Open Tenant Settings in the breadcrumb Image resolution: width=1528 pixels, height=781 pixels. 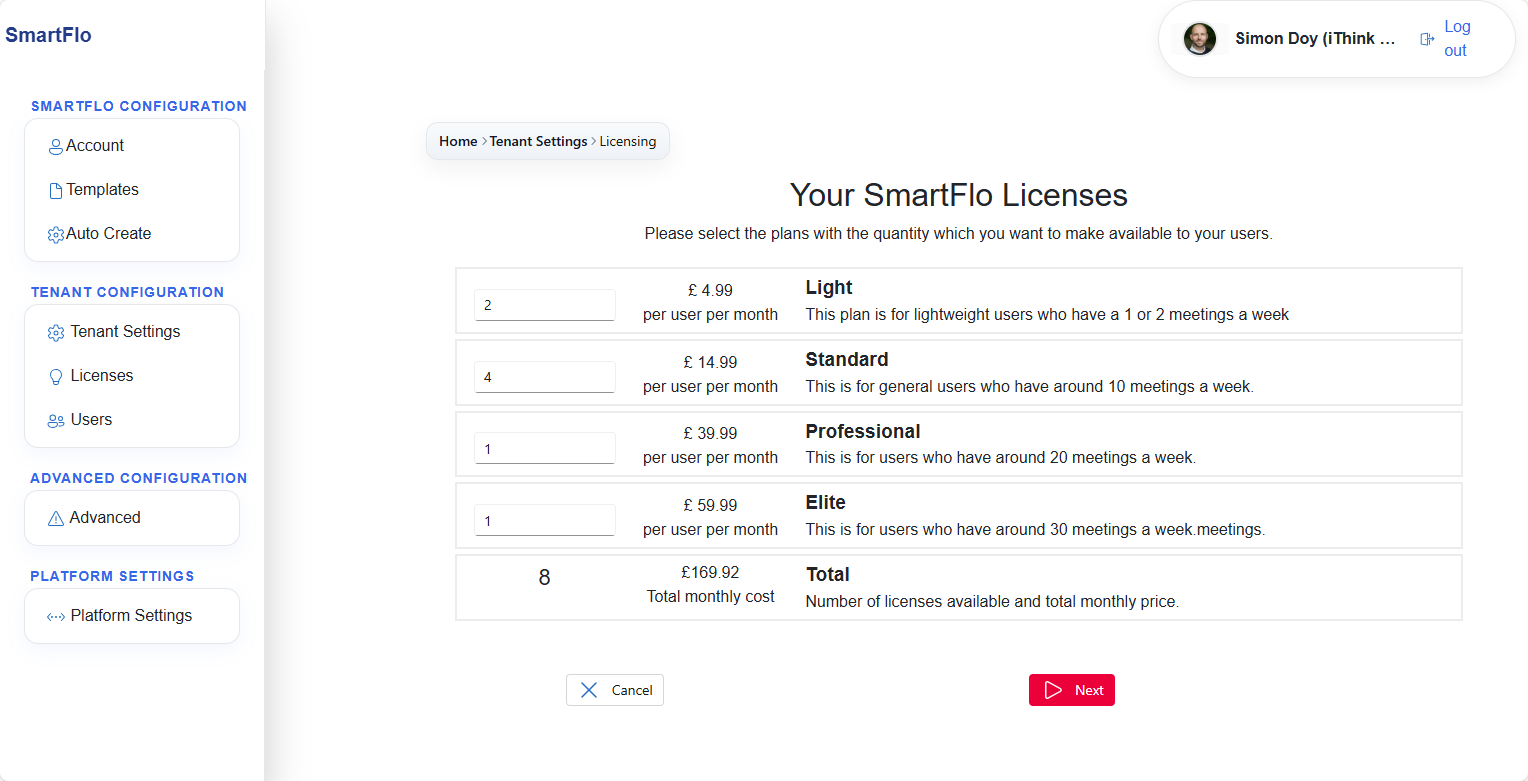(538, 141)
